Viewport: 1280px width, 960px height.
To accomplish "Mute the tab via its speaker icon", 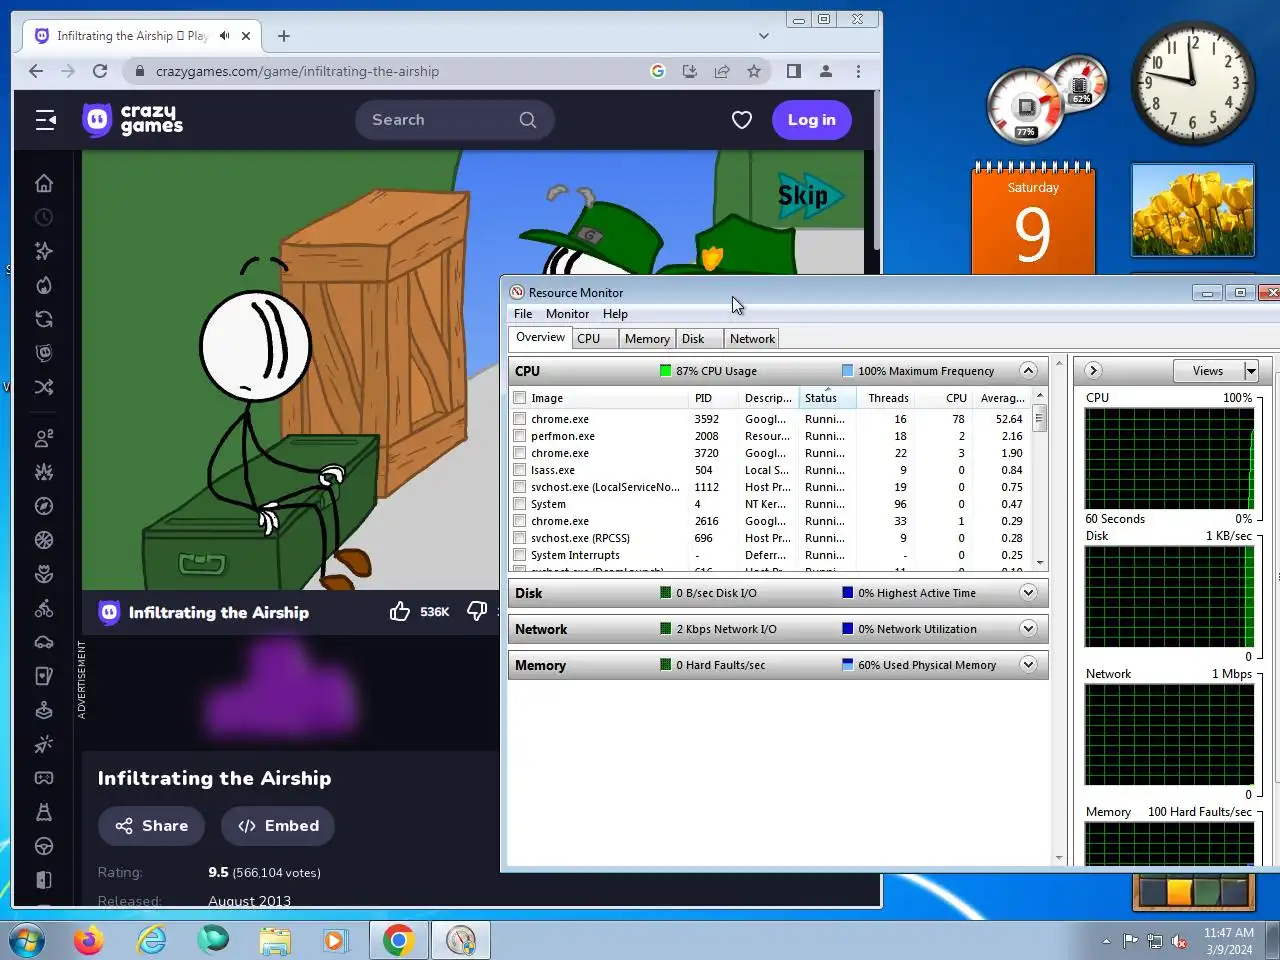I will click(x=225, y=36).
